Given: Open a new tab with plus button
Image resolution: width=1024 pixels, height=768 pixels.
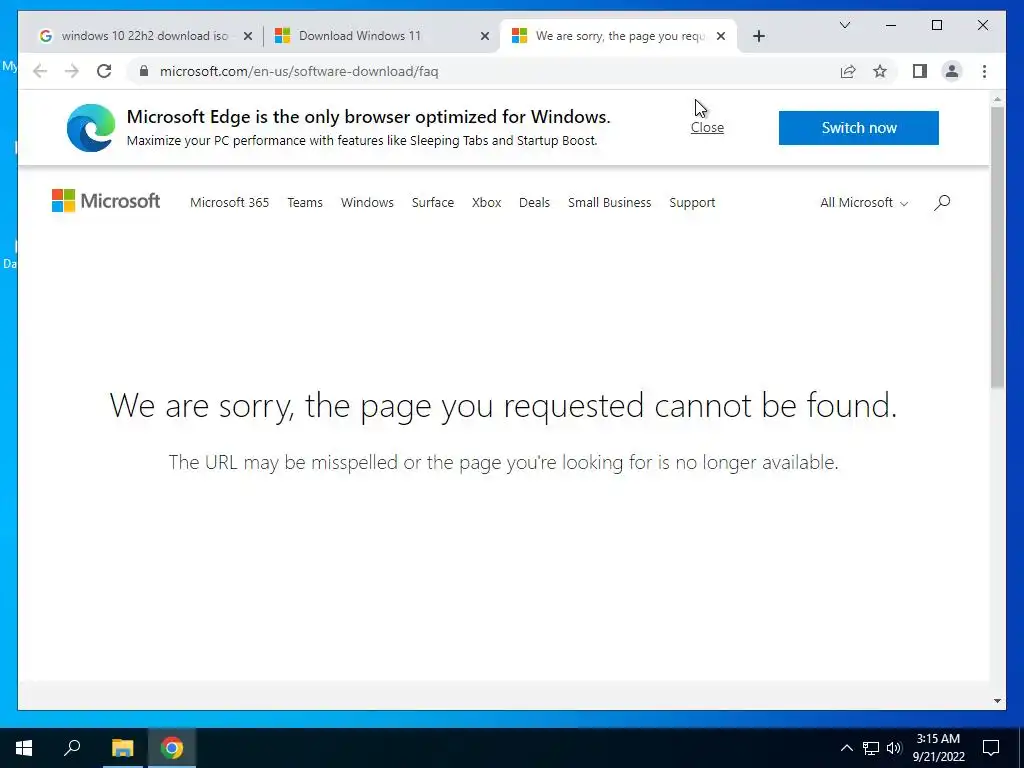Looking at the screenshot, I should click(x=758, y=36).
